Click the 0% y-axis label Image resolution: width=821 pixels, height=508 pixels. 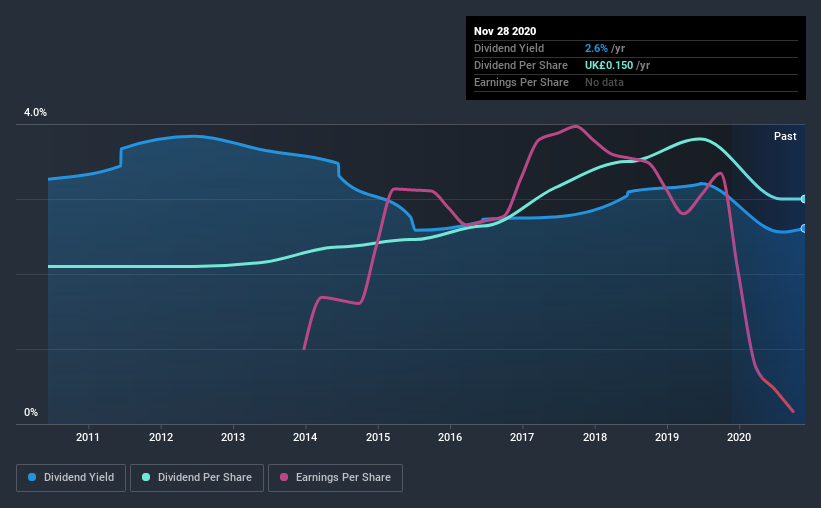(x=31, y=413)
